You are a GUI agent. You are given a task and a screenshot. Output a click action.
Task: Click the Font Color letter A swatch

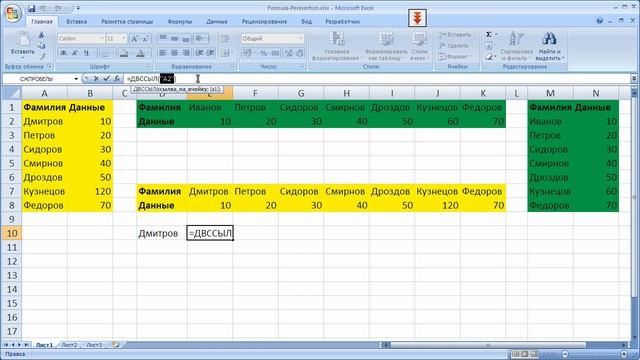(140, 53)
